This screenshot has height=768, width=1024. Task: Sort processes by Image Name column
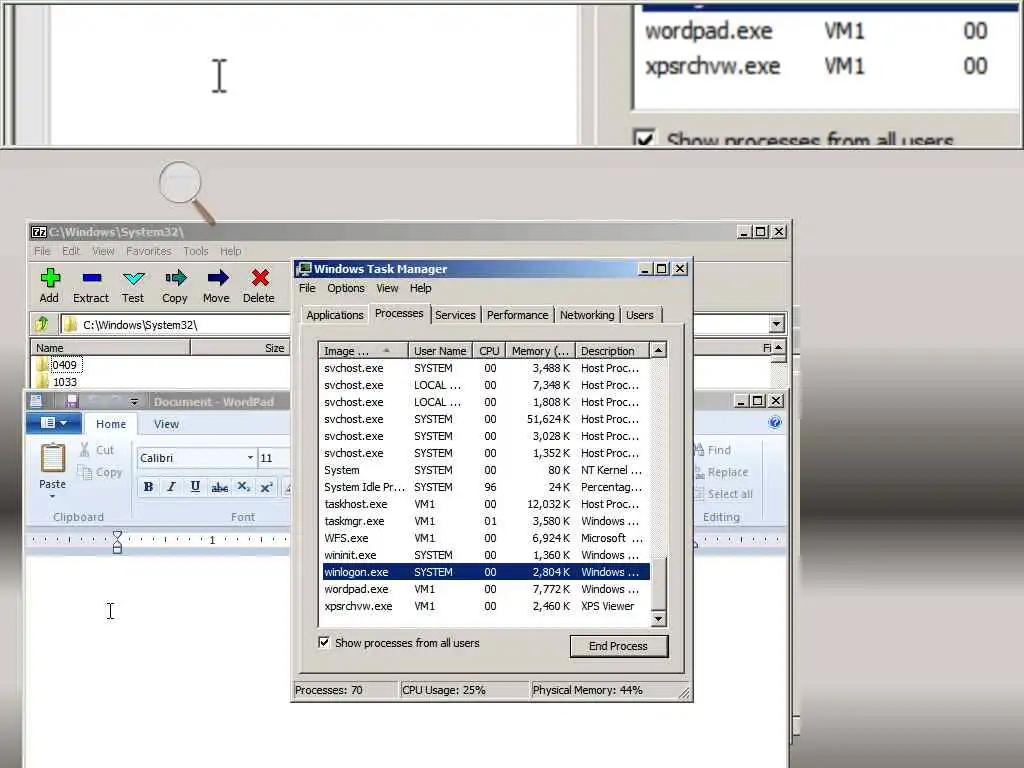pos(363,351)
